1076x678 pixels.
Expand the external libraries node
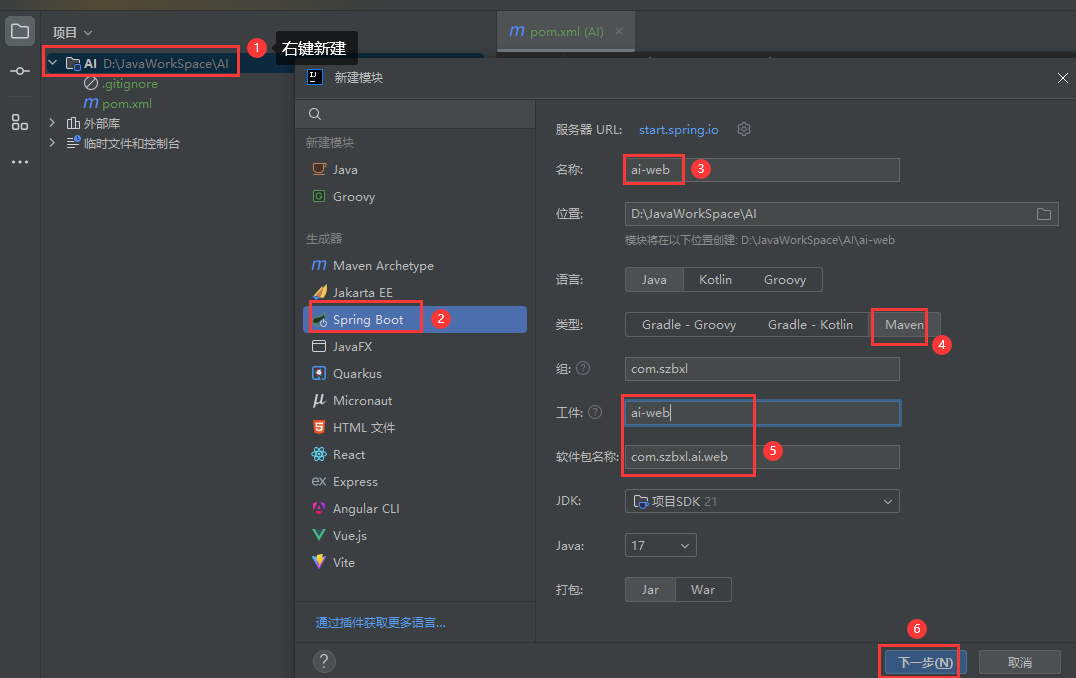52,123
